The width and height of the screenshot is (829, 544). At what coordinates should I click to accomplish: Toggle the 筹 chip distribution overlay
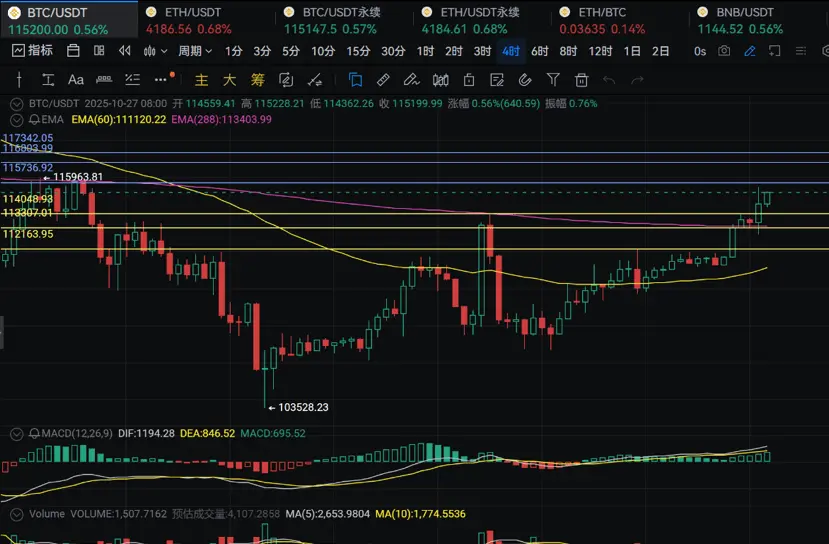(257, 80)
